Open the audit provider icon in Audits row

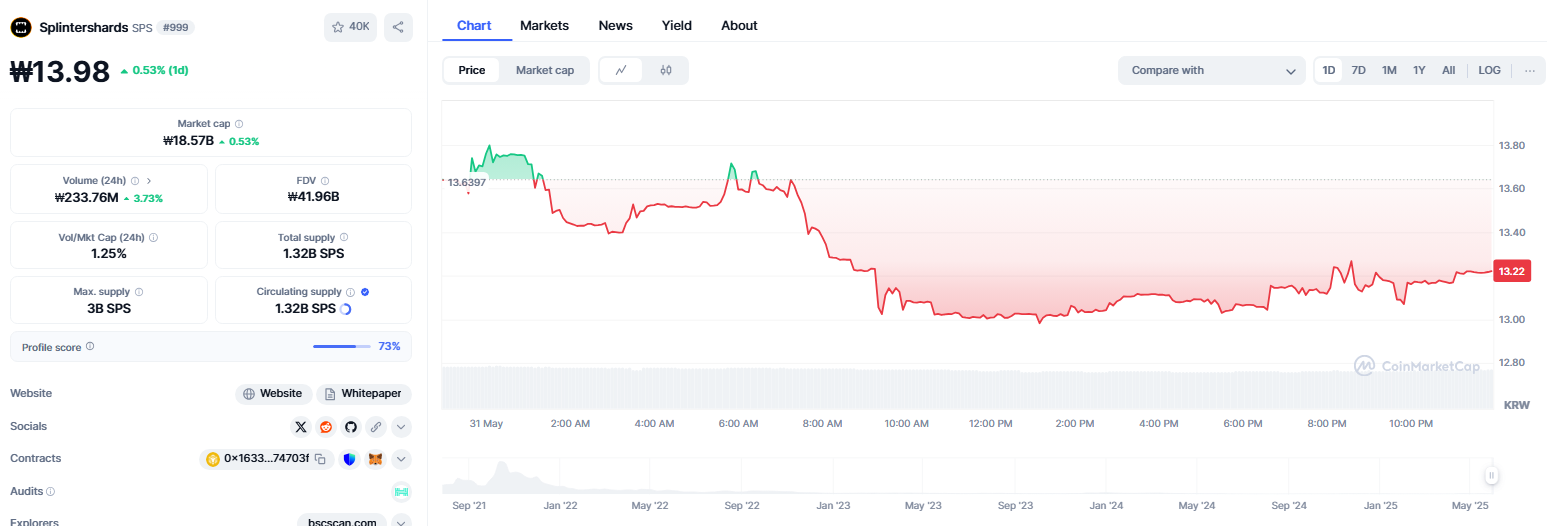click(x=401, y=491)
